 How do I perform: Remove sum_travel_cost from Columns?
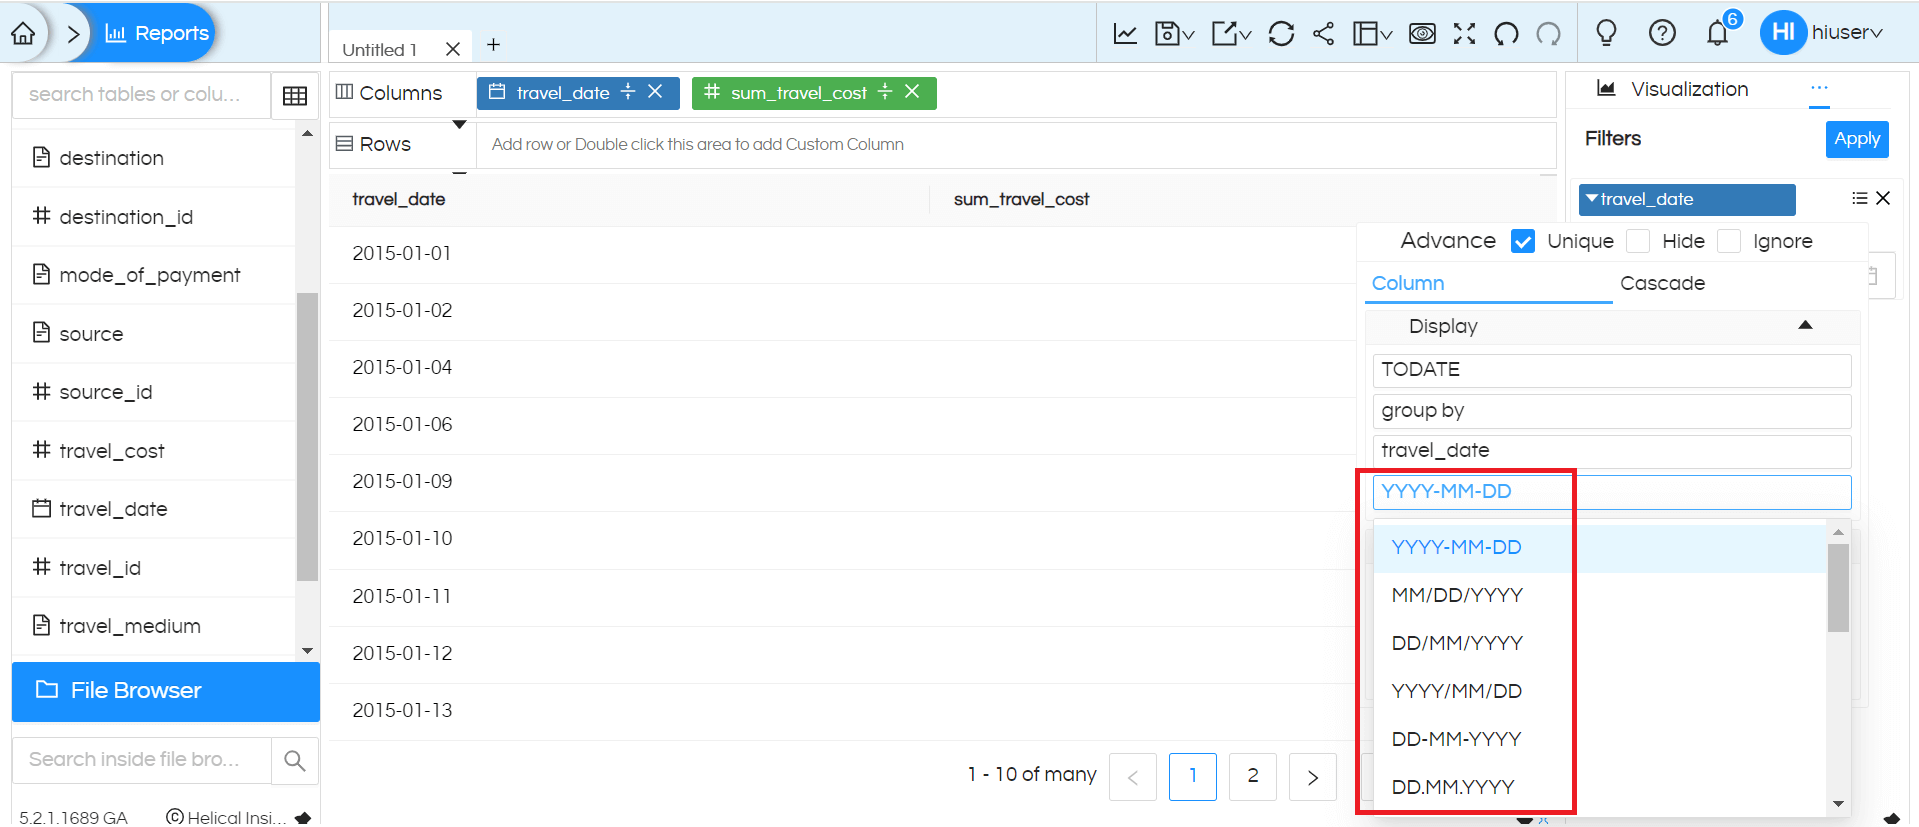[x=912, y=92]
